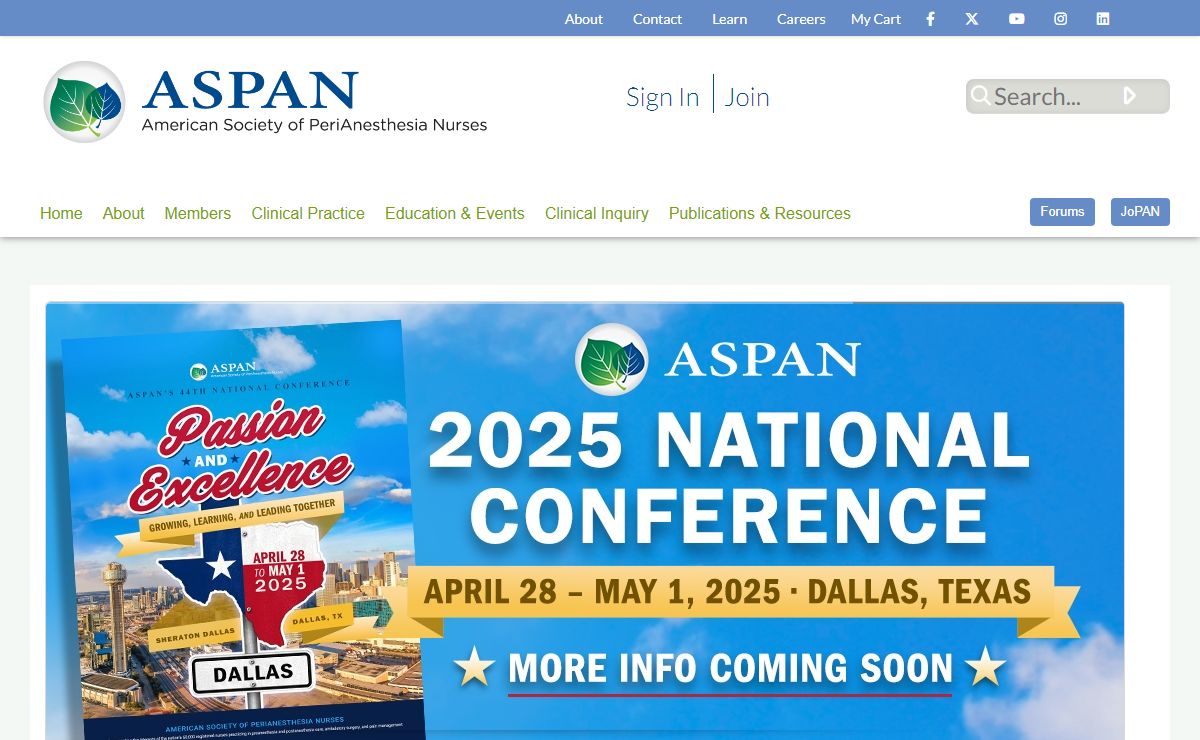Open the Clinical Inquiry menu
Image resolution: width=1200 pixels, height=740 pixels.
tap(597, 213)
